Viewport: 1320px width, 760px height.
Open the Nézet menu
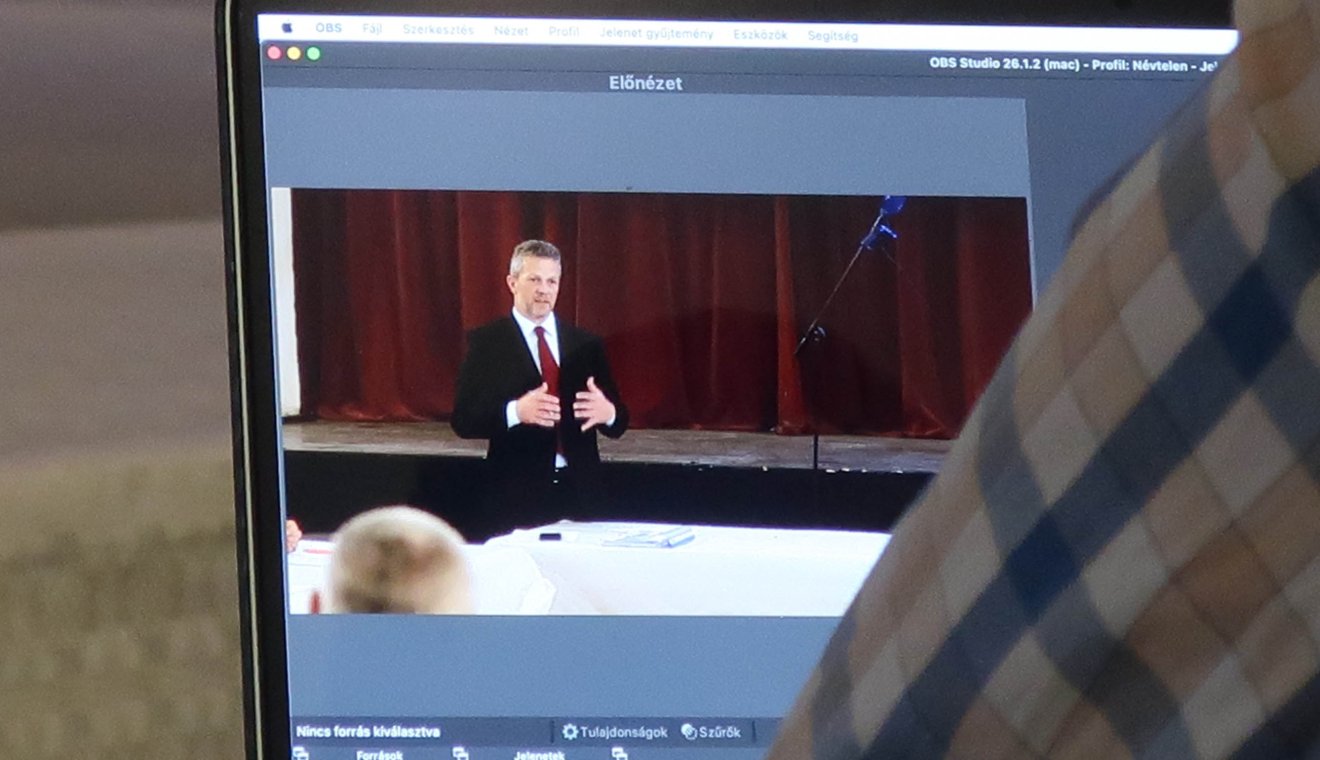511,32
